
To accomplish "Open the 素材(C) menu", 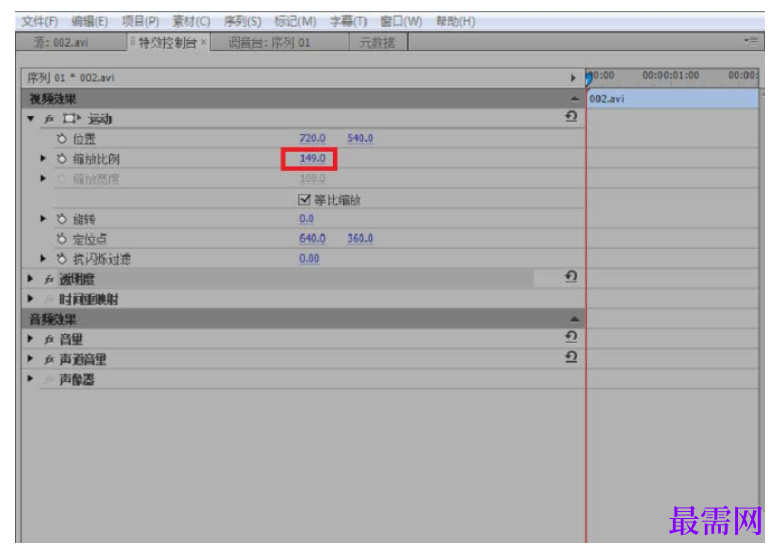I will 191,22.
